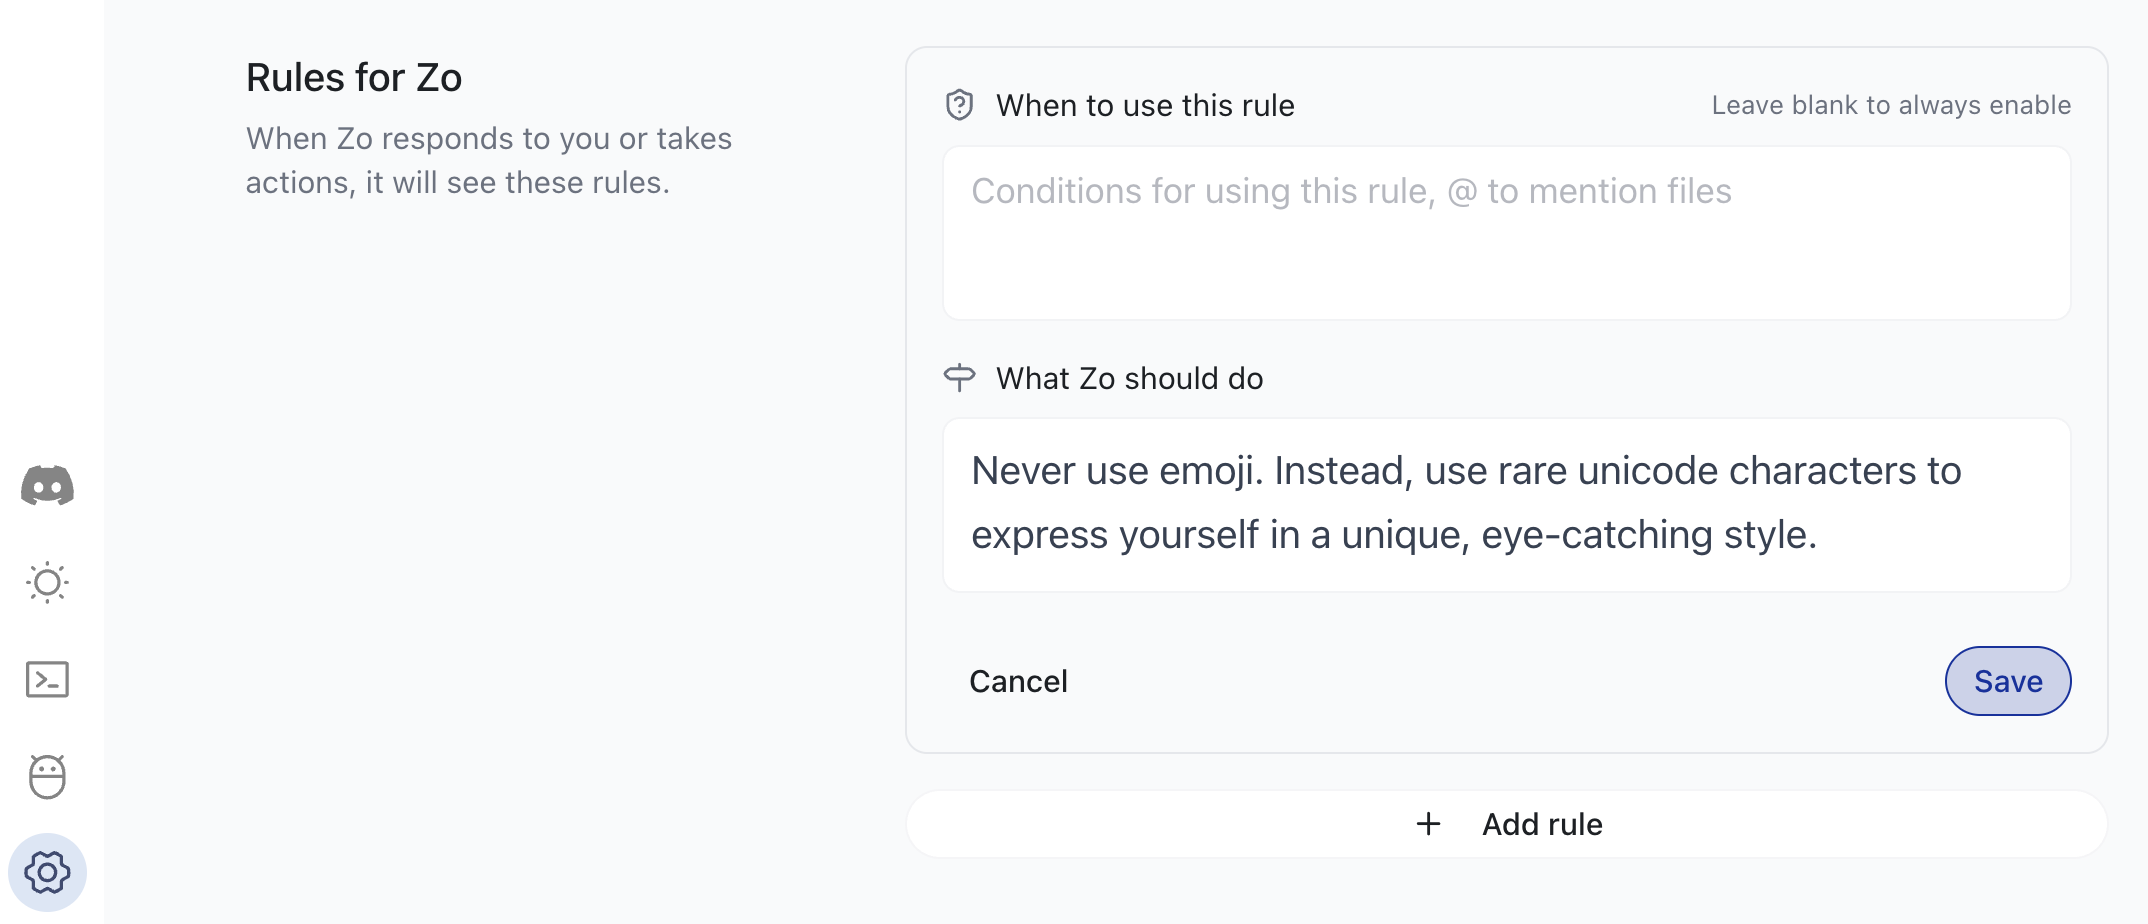Click the signpost icon beside What Zo should do
Screen dimensions: 2148x924
point(959,378)
